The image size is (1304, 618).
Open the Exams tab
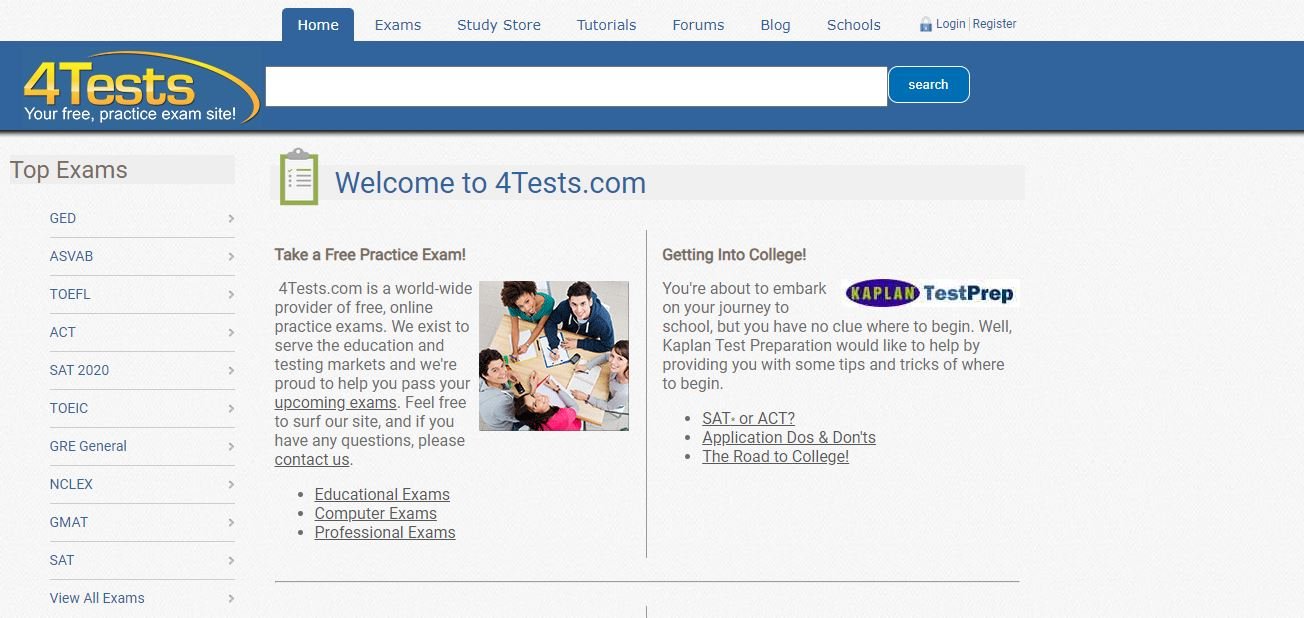tap(398, 25)
